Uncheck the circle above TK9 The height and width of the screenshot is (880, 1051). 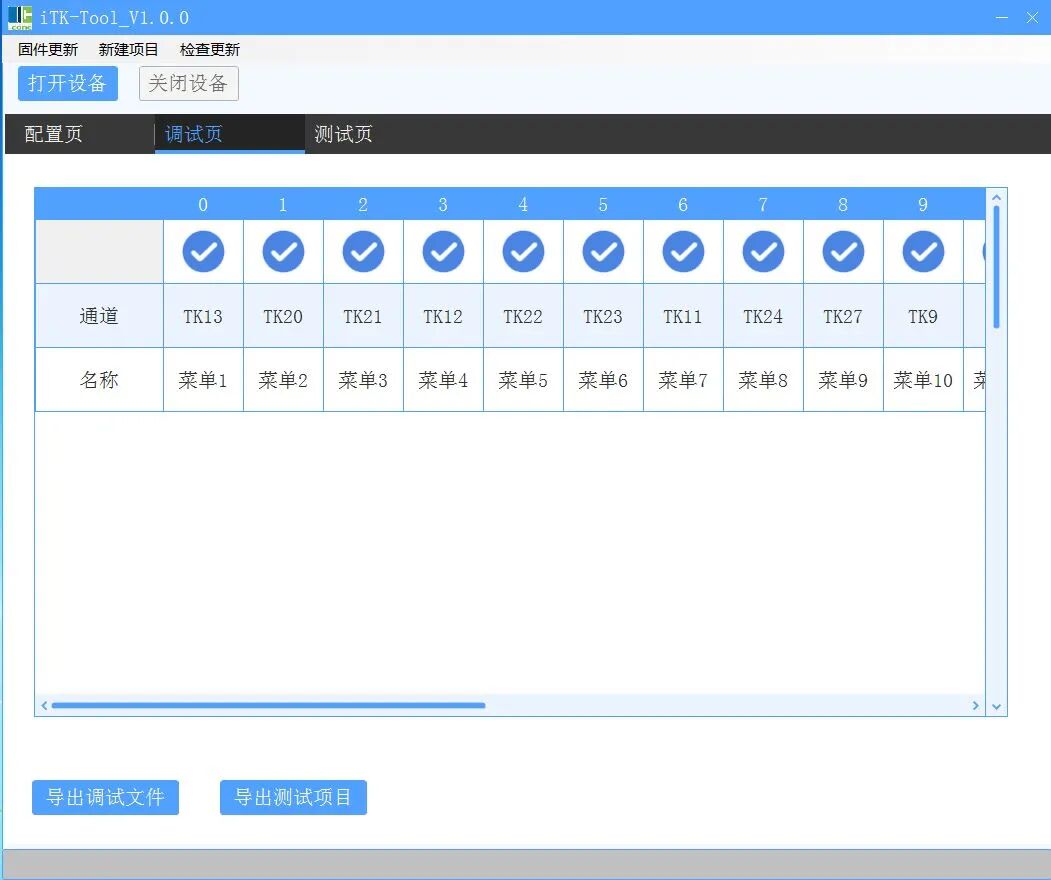924,251
